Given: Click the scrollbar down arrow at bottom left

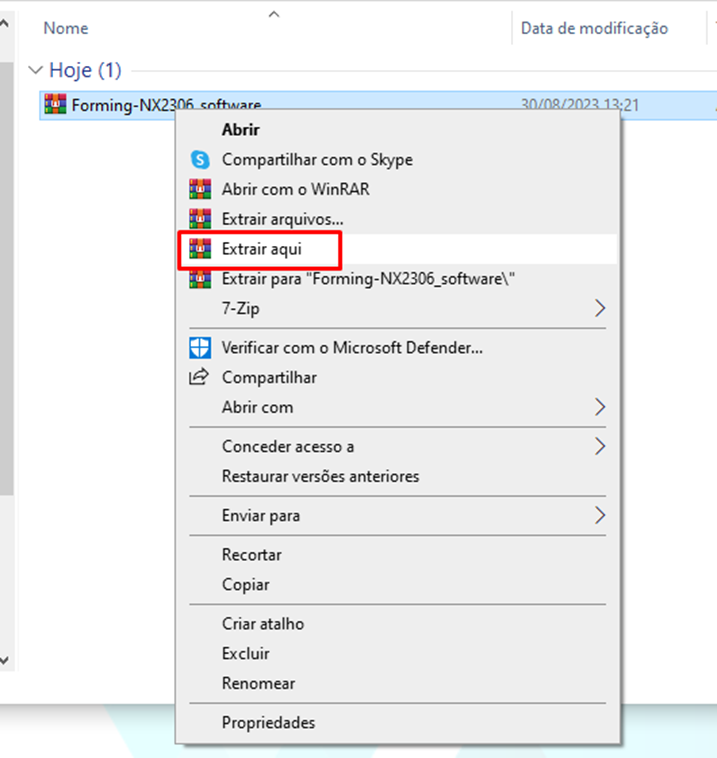Looking at the screenshot, I should [x=5, y=660].
